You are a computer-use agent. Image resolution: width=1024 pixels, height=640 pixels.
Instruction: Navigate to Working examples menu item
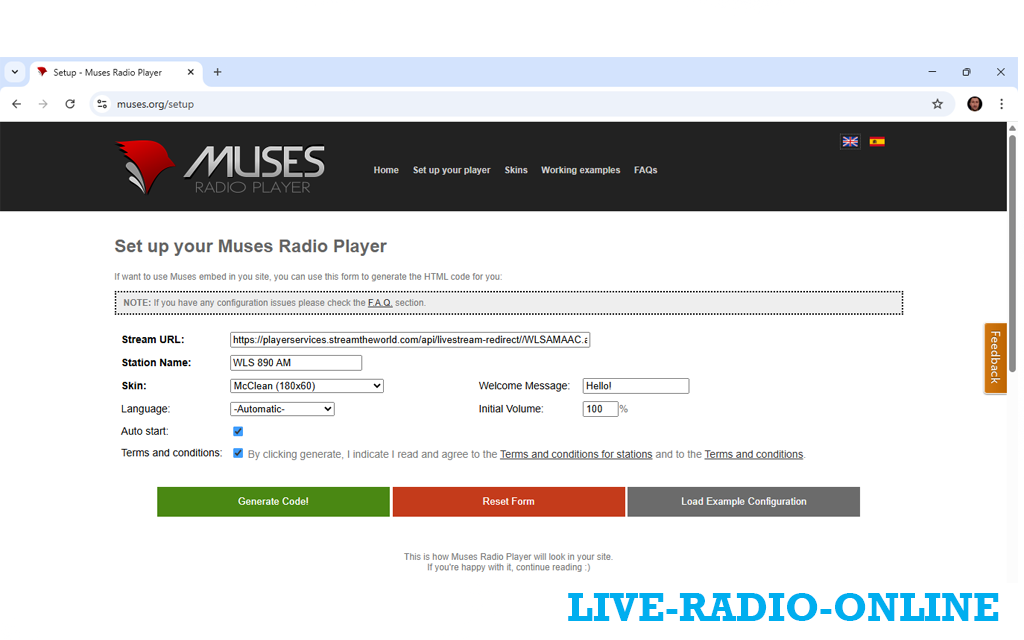(580, 170)
